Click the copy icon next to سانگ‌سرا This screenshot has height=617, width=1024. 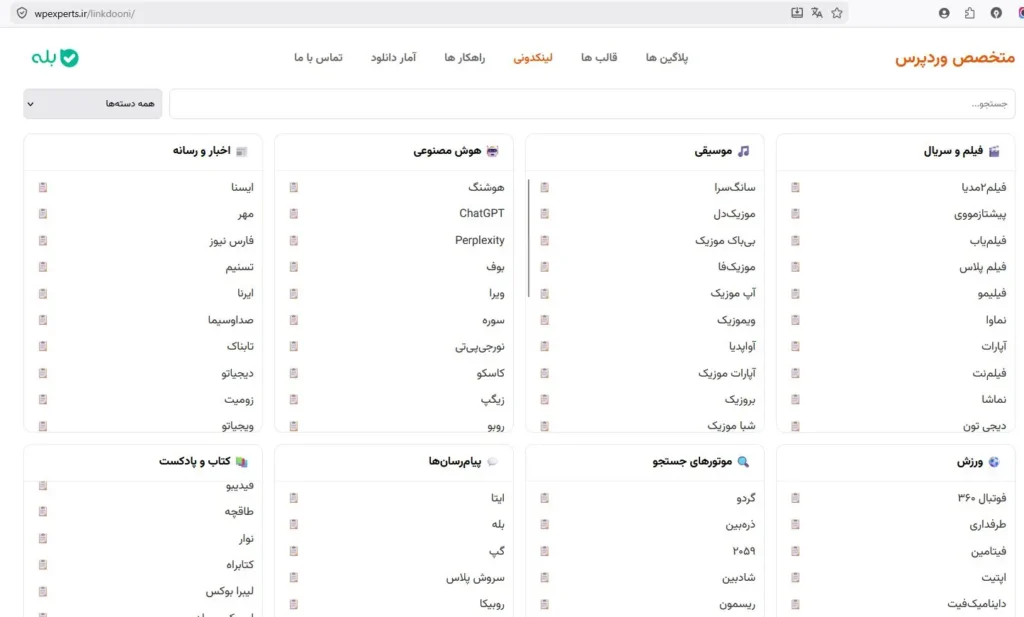point(545,187)
